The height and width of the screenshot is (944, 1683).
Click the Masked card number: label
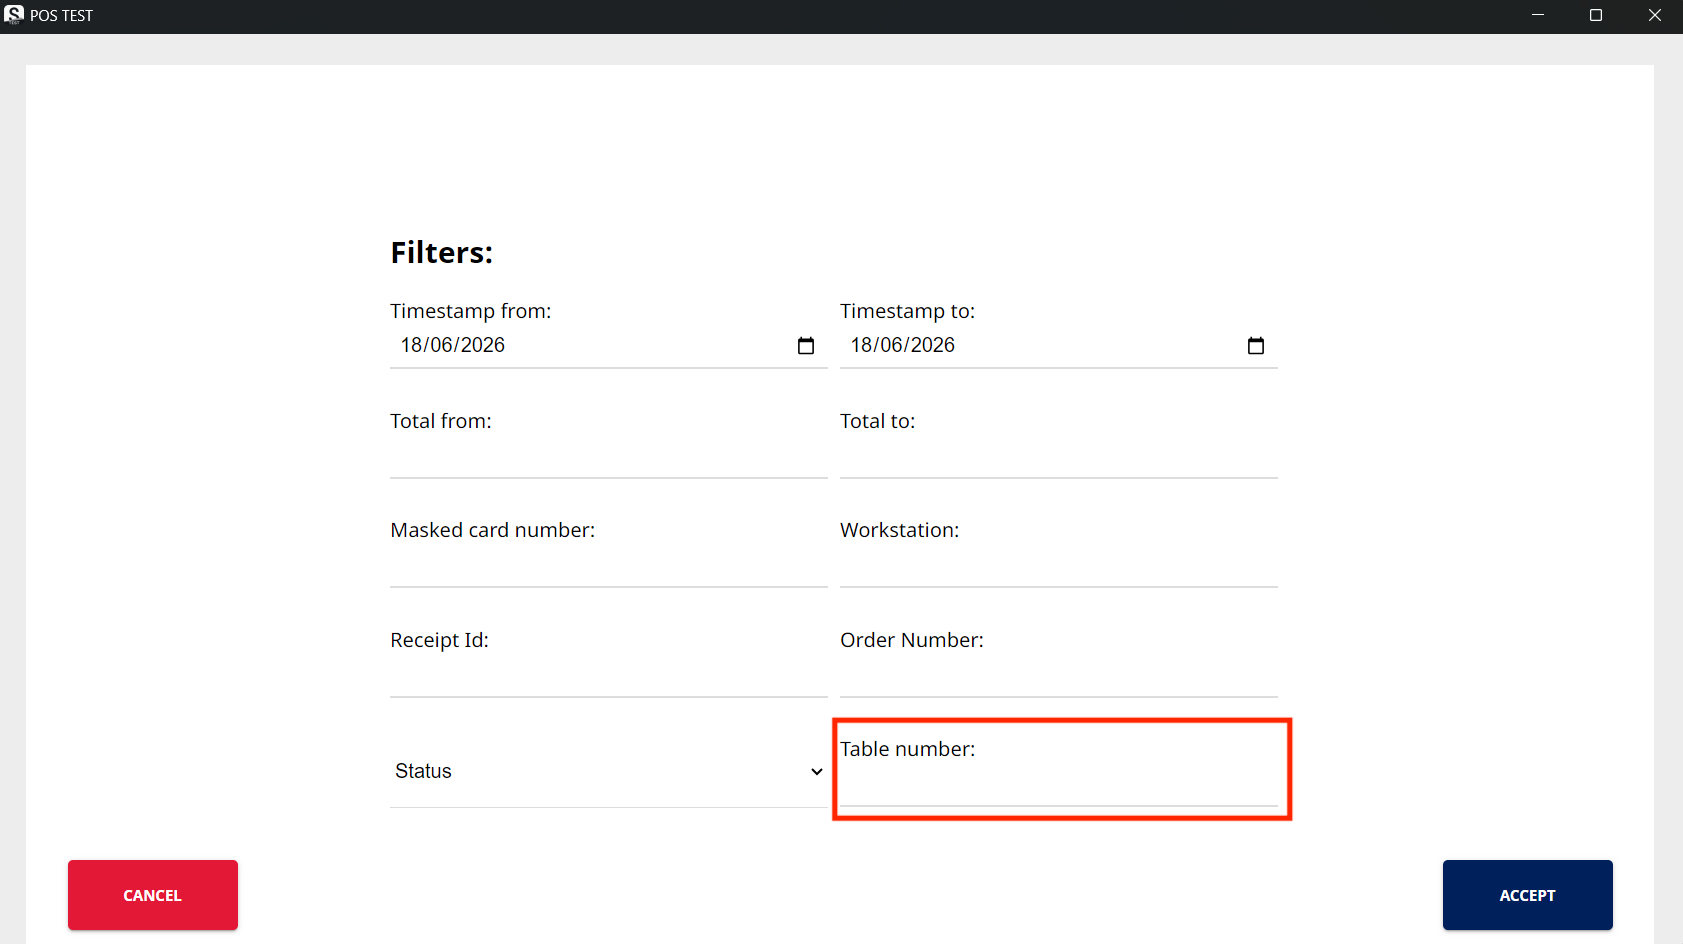[x=492, y=530]
